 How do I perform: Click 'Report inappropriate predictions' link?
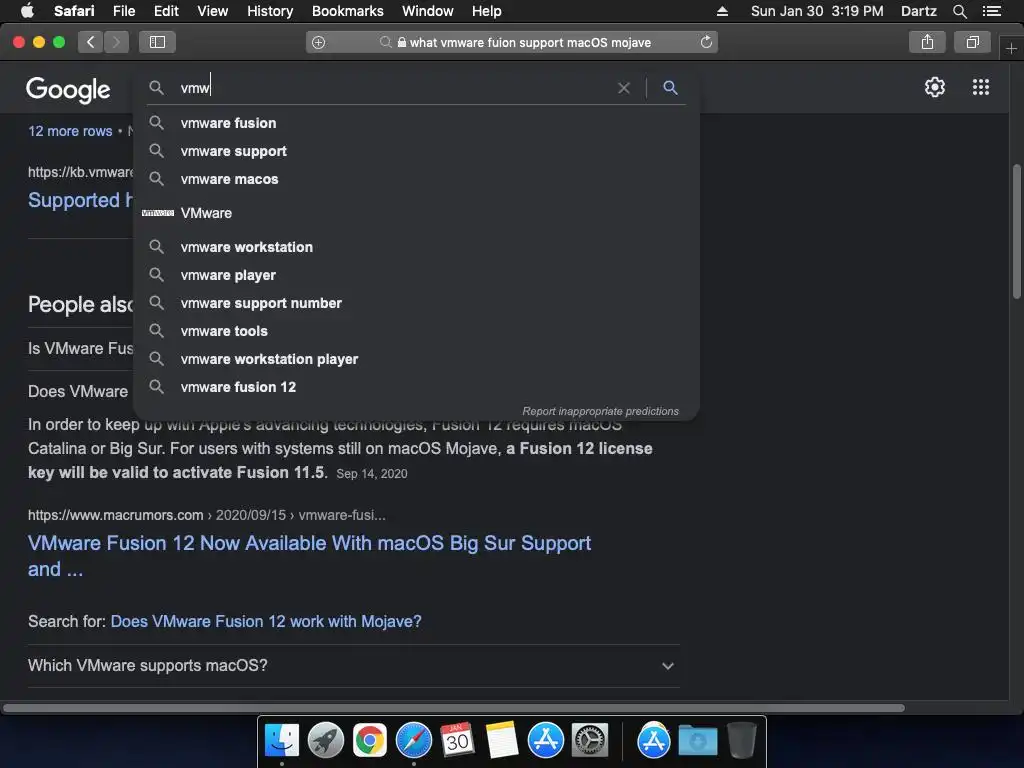pyautogui.click(x=600, y=411)
